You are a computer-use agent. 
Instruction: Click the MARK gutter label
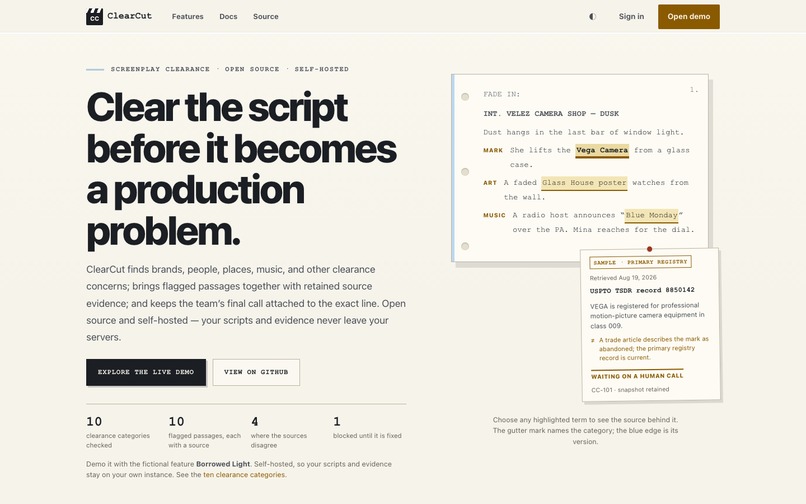pyautogui.click(x=493, y=151)
